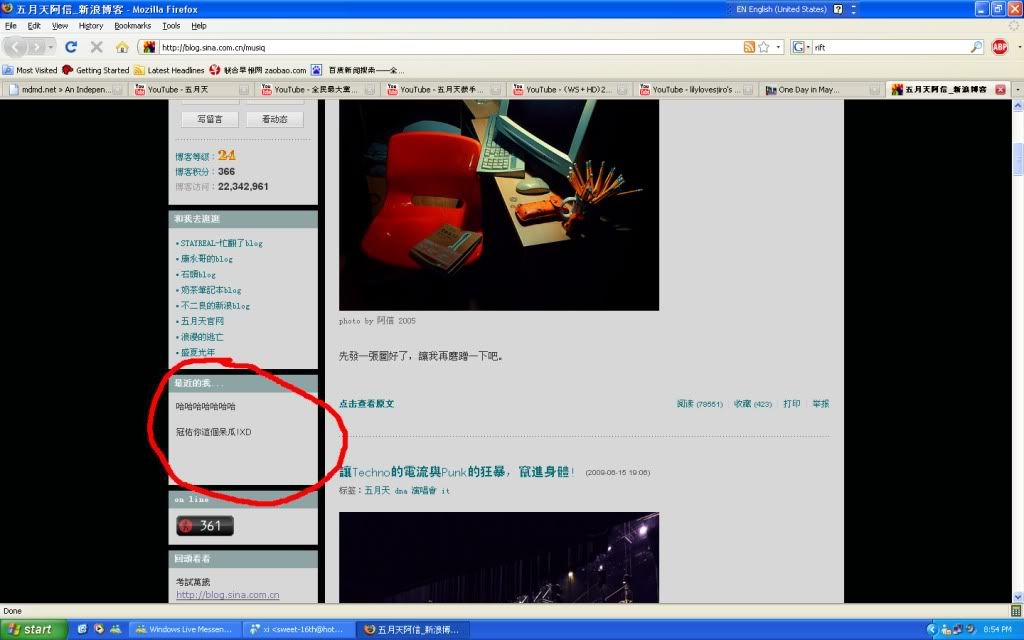This screenshot has height=640, width=1024.
Task: Click the 举报 report link
Action: tap(820, 404)
